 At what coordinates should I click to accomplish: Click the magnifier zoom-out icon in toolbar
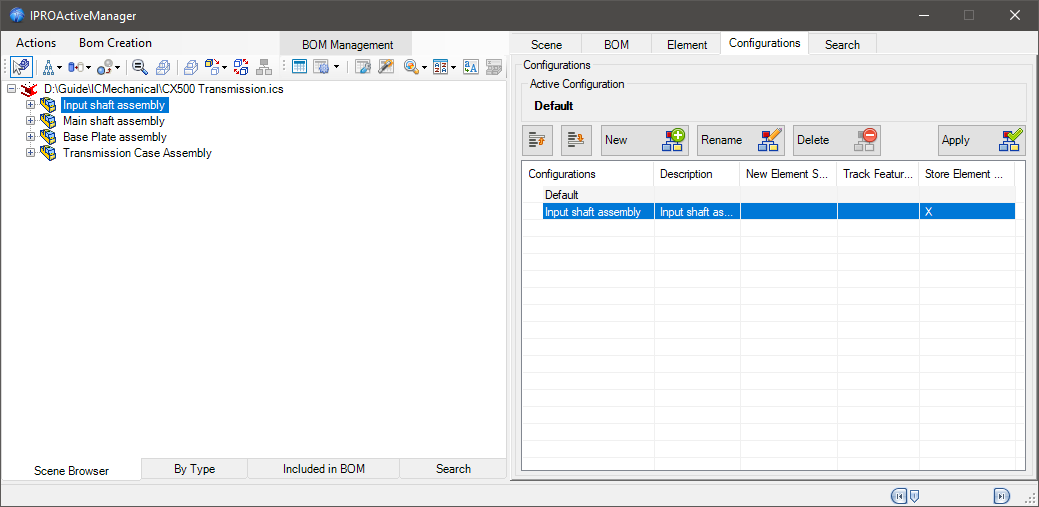pos(140,67)
